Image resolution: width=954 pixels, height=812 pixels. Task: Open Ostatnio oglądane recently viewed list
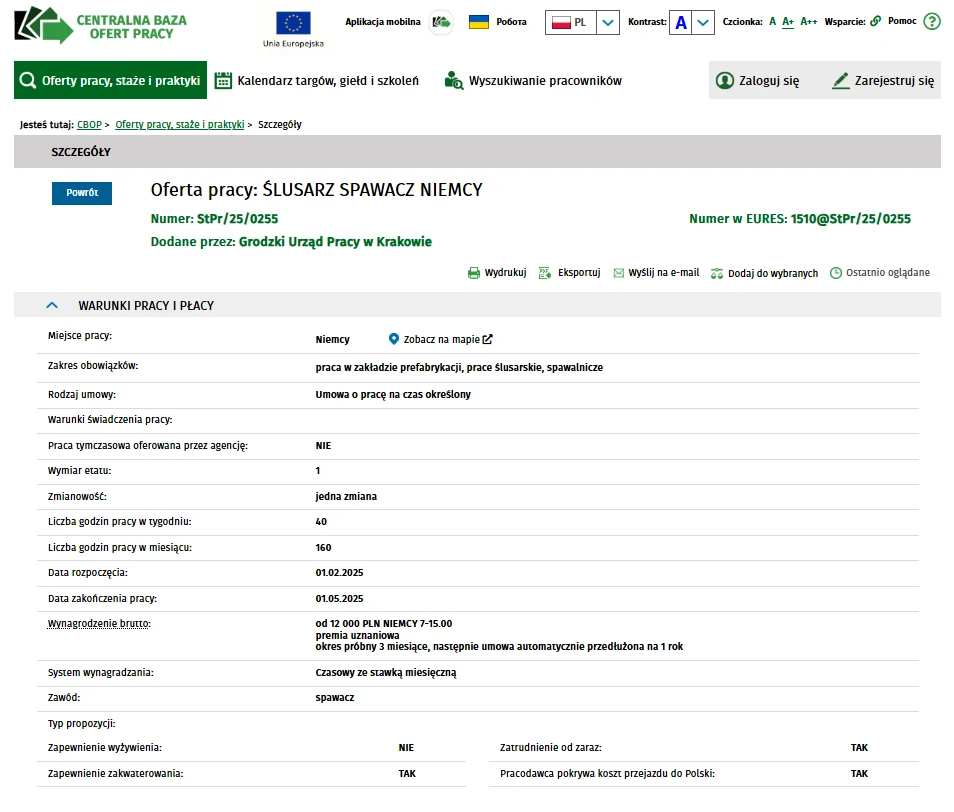pos(880,273)
